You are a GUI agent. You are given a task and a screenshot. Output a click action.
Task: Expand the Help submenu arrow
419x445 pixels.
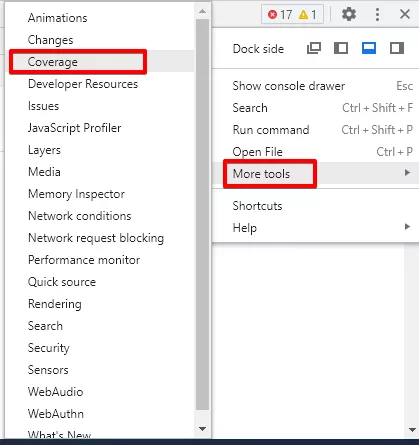[x=407, y=227]
